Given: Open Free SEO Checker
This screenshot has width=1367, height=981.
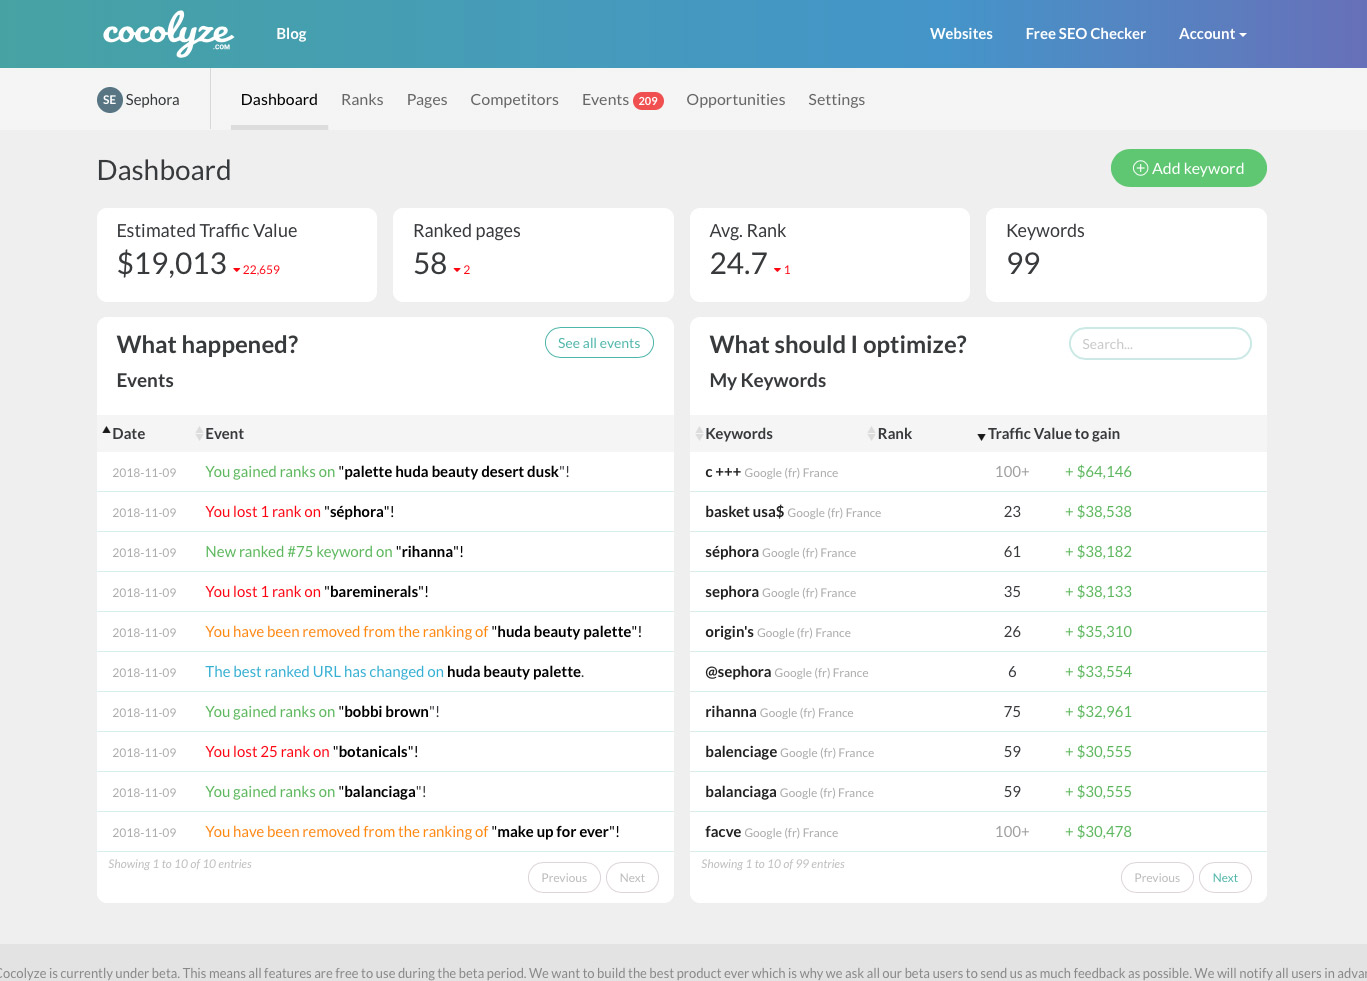Looking at the screenshot, I should click(x=1085, y=34).
